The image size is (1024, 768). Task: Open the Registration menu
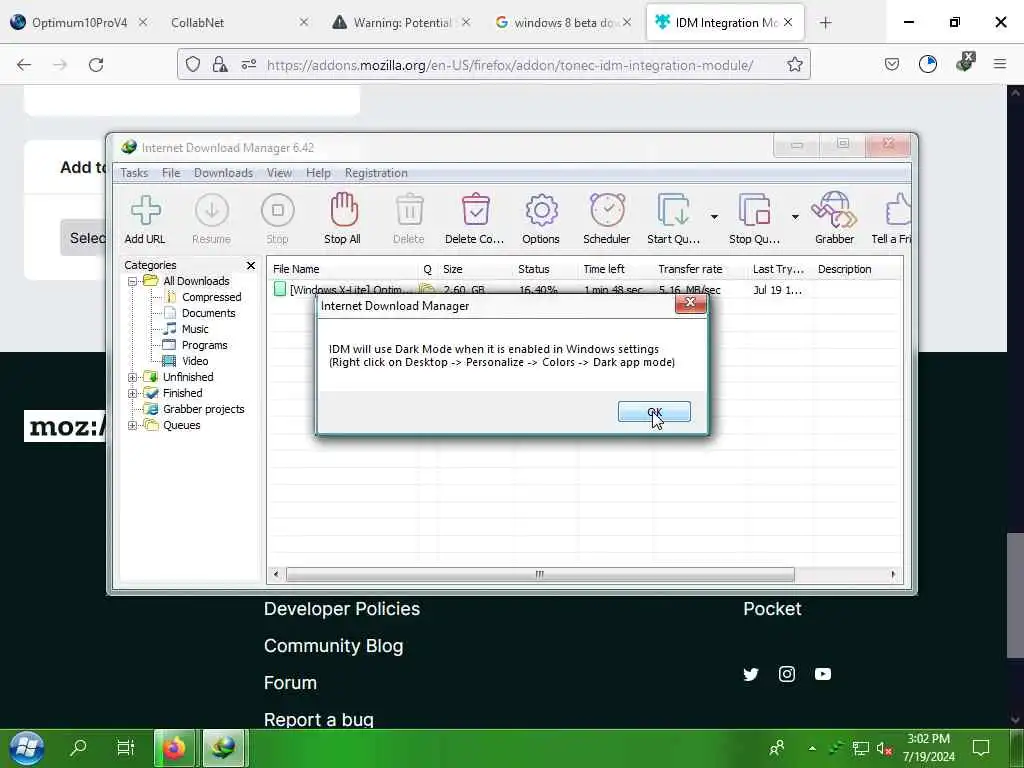(x=376, y=173)
